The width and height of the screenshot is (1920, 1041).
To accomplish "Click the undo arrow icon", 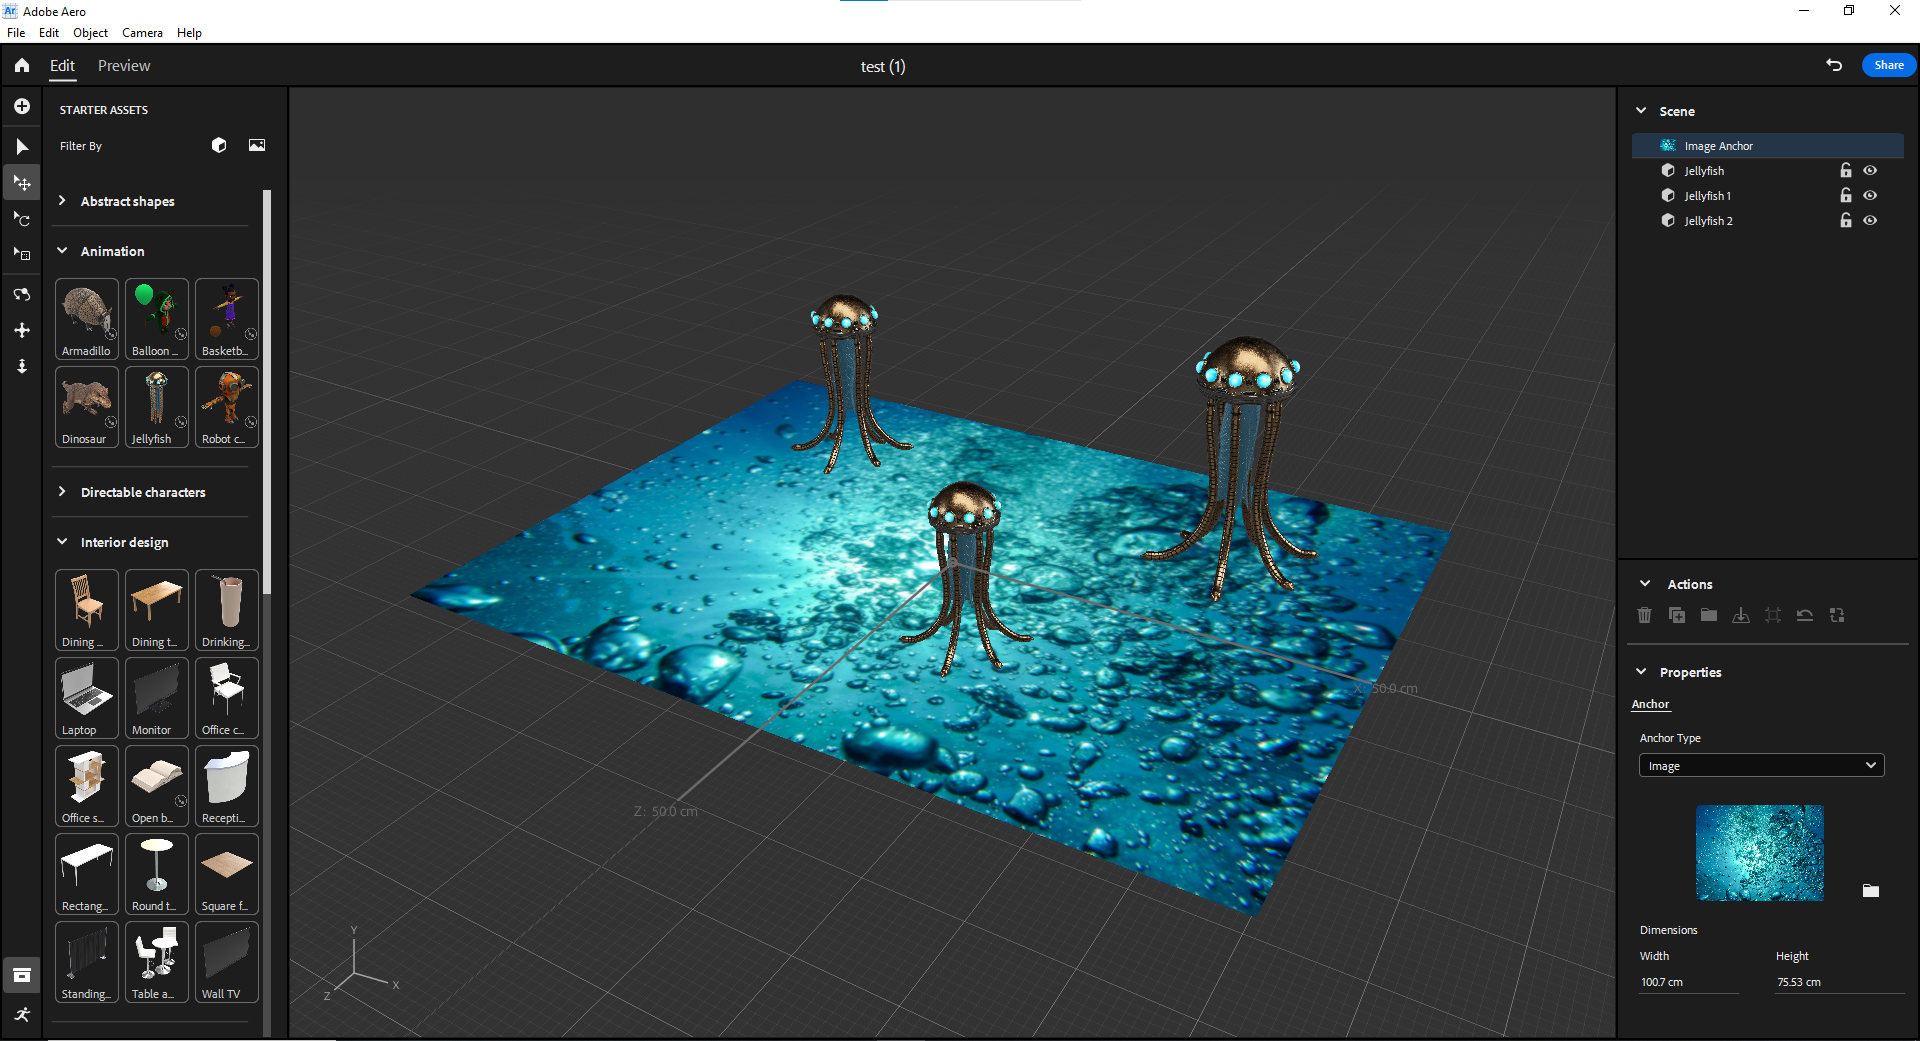I will (1833, 65).
